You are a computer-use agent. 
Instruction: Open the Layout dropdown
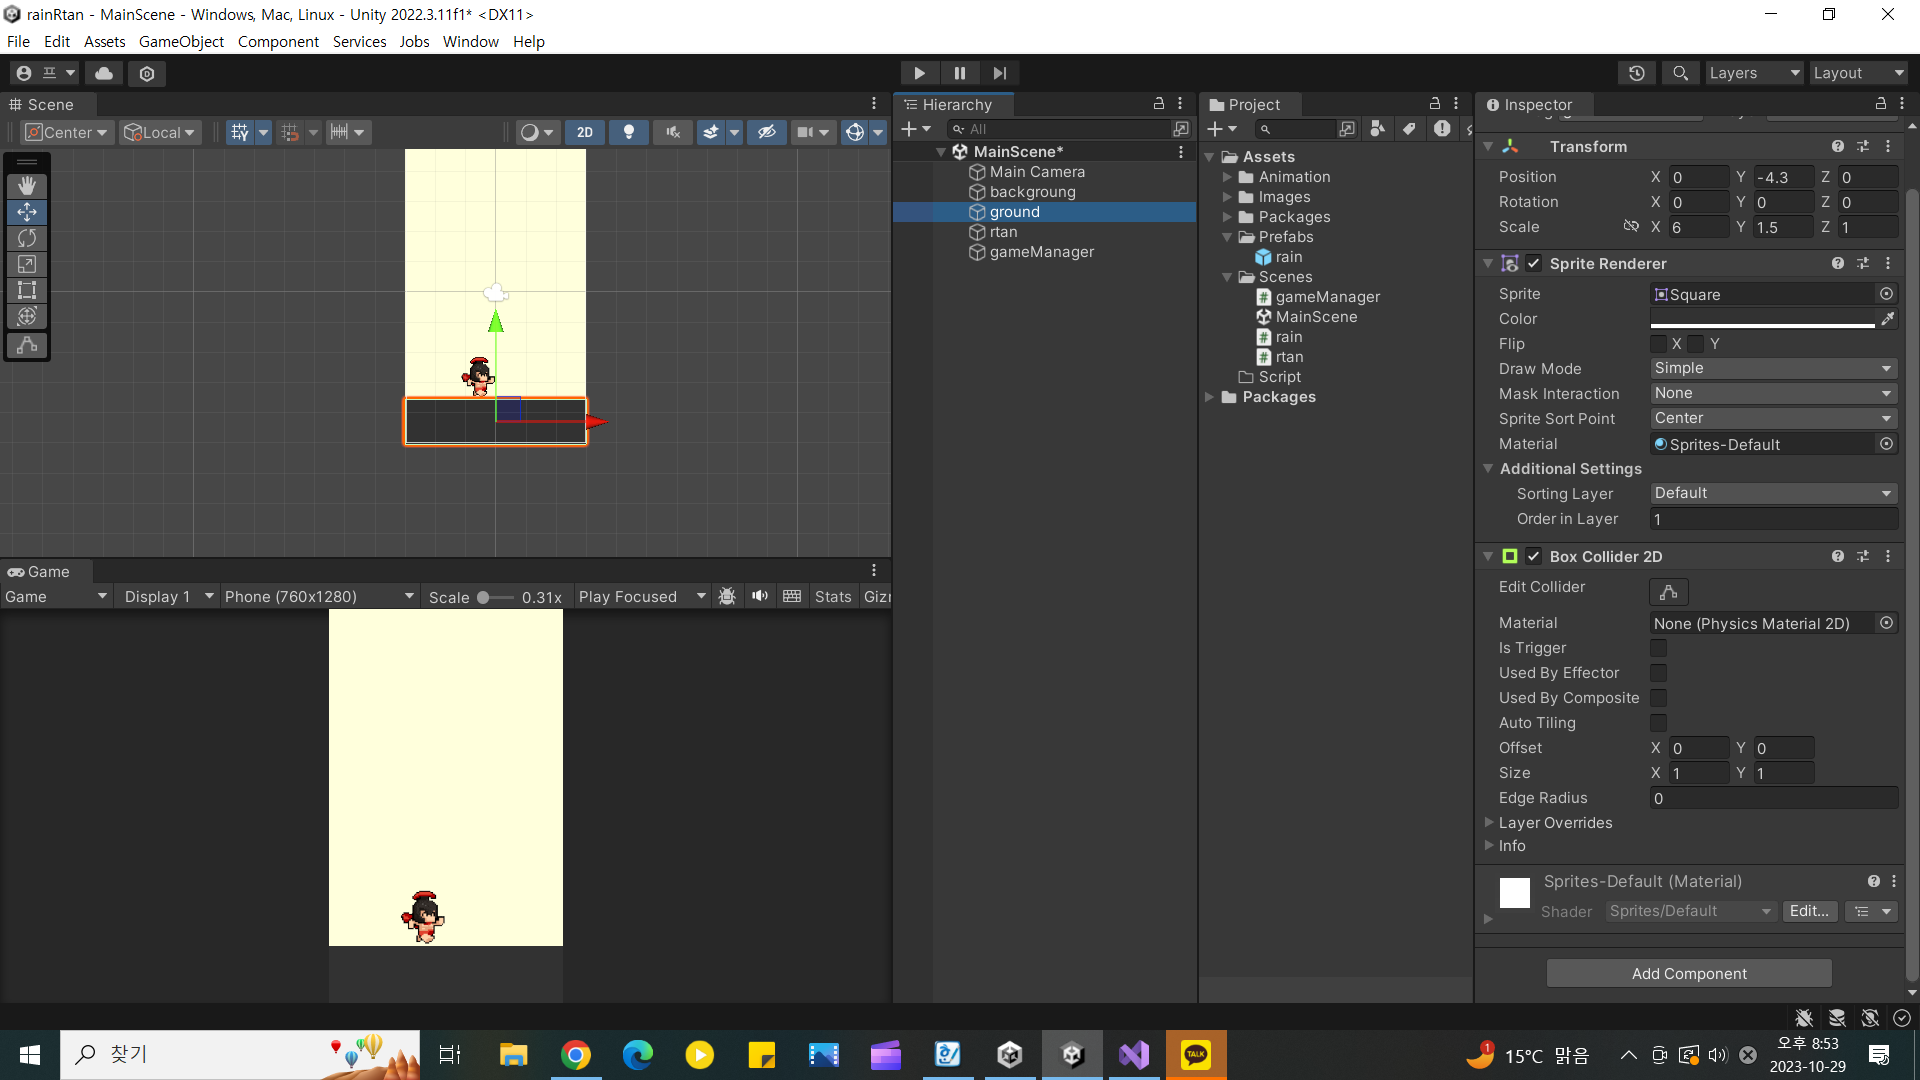coord(1859,73)
